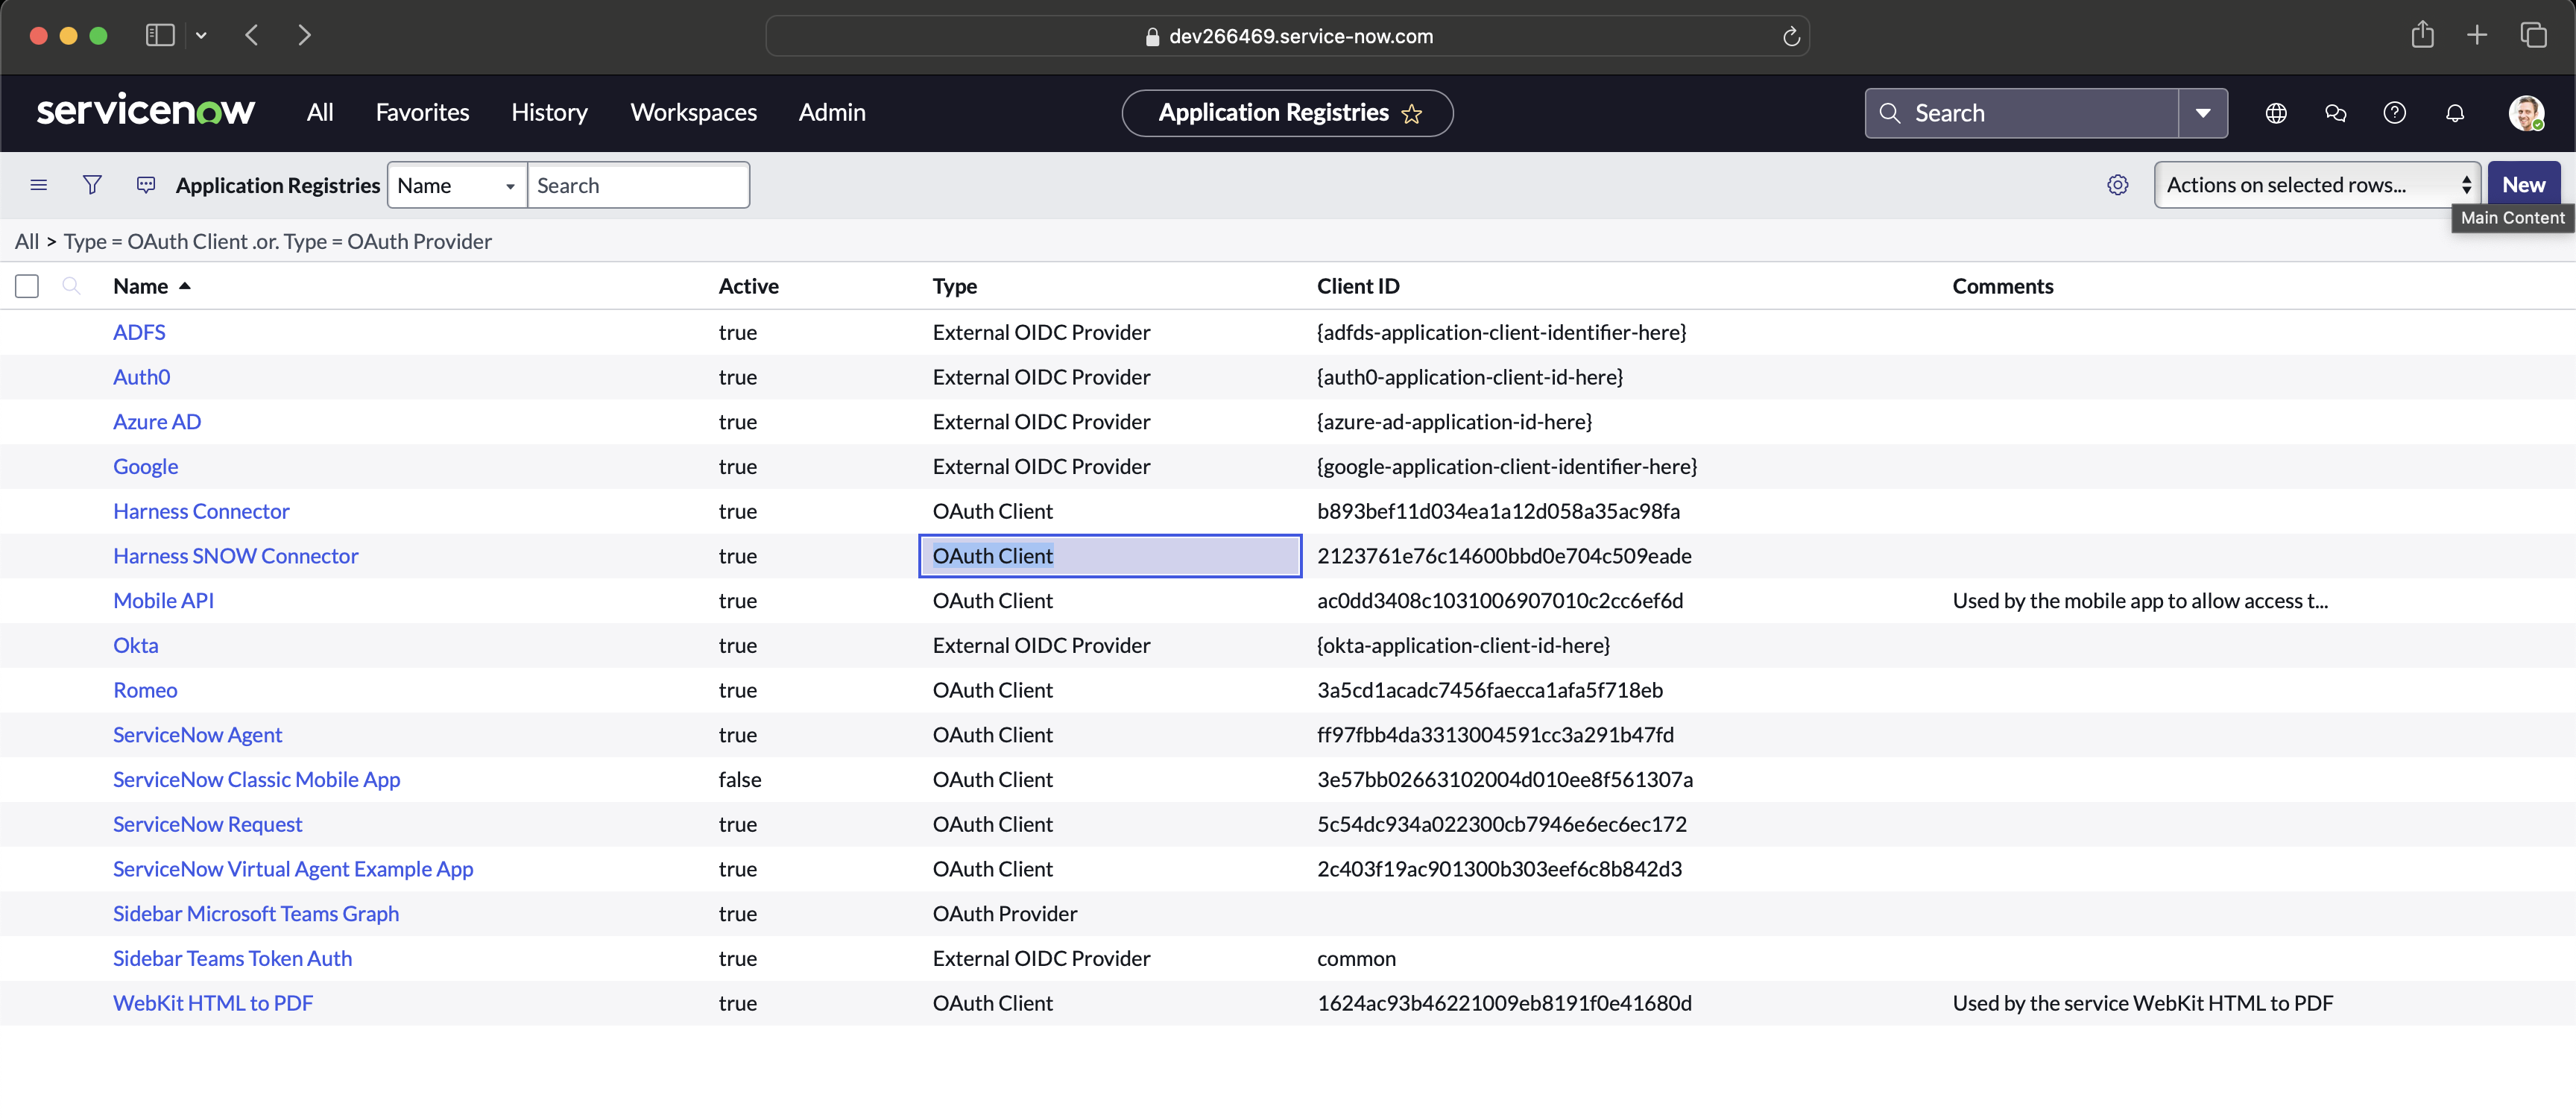Sort by the Name column header
Viewport: 2576px width, 1118px height.
coord(141,286)
